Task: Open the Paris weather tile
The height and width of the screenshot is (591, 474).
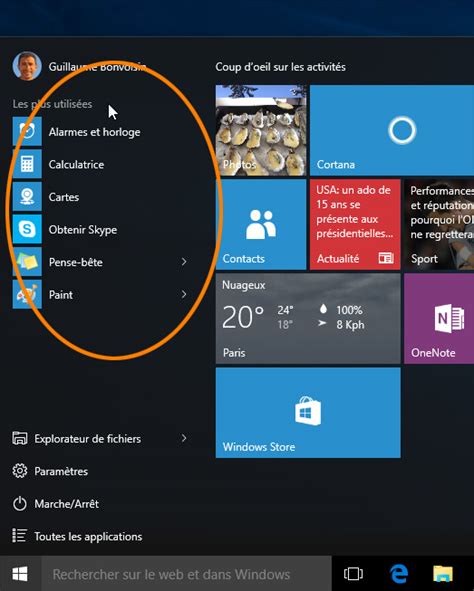Action: point(308,318)
